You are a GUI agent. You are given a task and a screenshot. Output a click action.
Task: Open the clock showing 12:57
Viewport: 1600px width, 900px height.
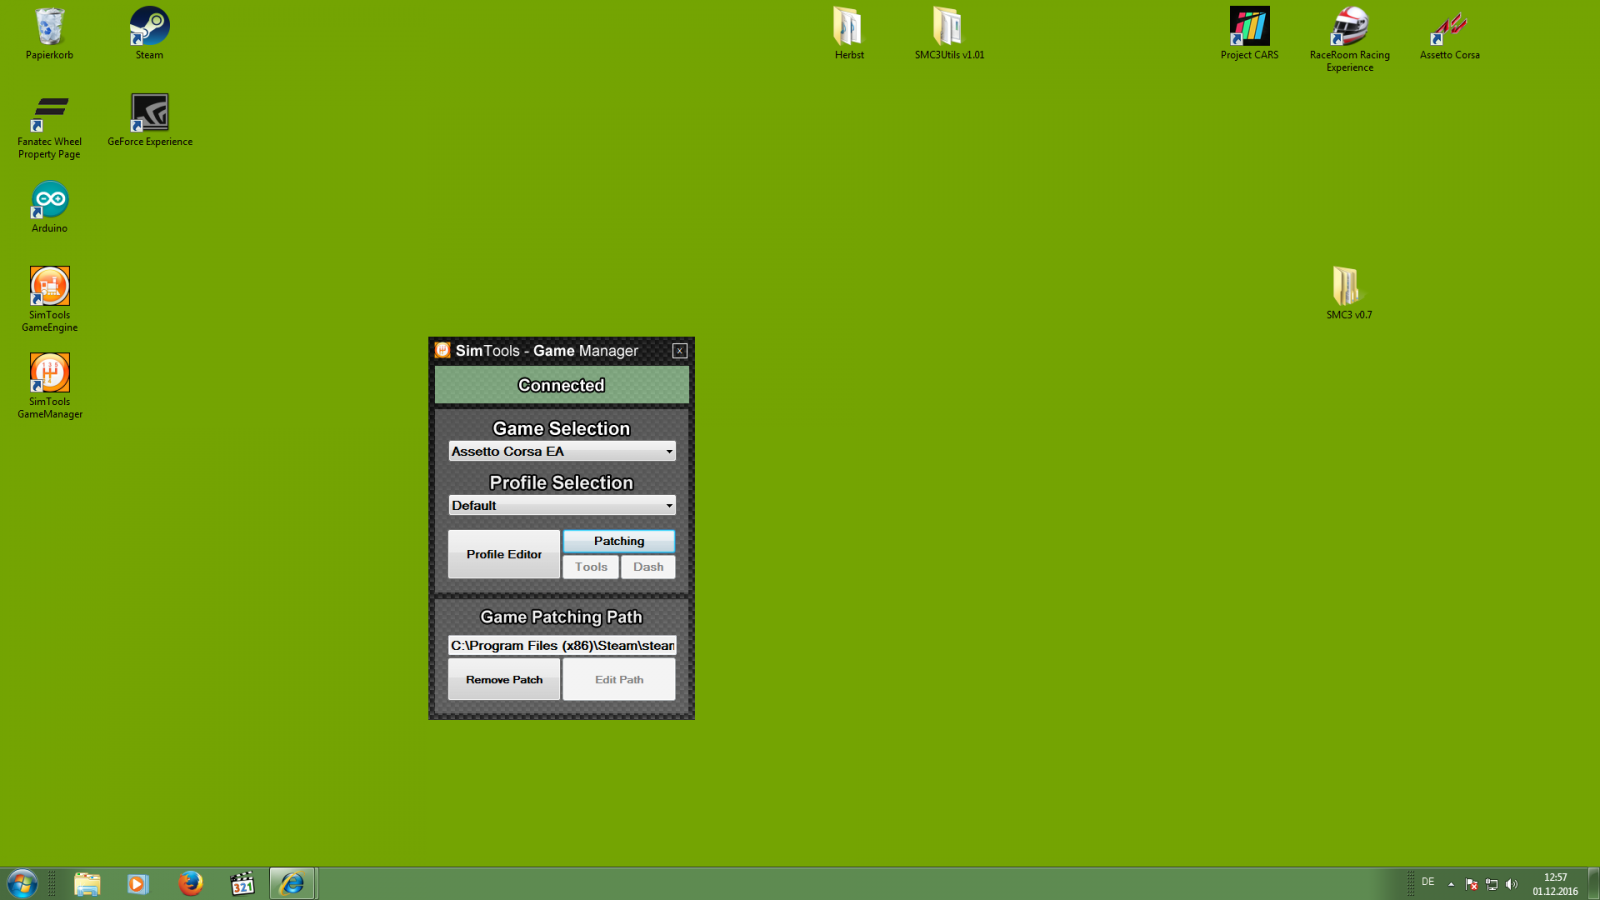coord(1555,884)
